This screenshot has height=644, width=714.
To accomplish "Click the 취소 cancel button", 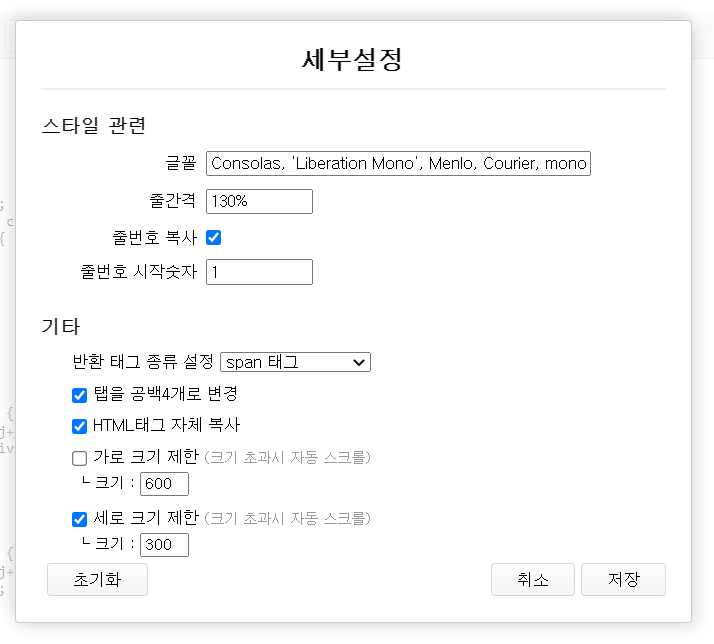I will click(533, 579).
